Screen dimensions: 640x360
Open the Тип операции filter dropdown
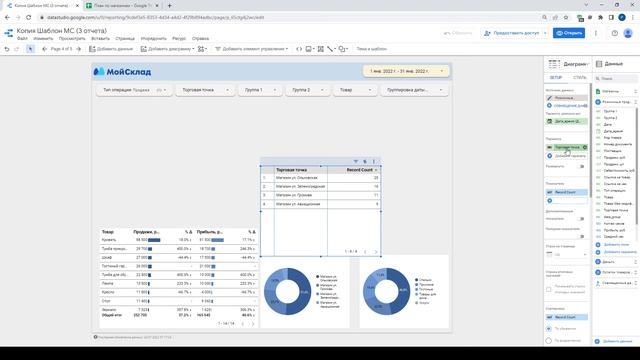pos(134,90)
